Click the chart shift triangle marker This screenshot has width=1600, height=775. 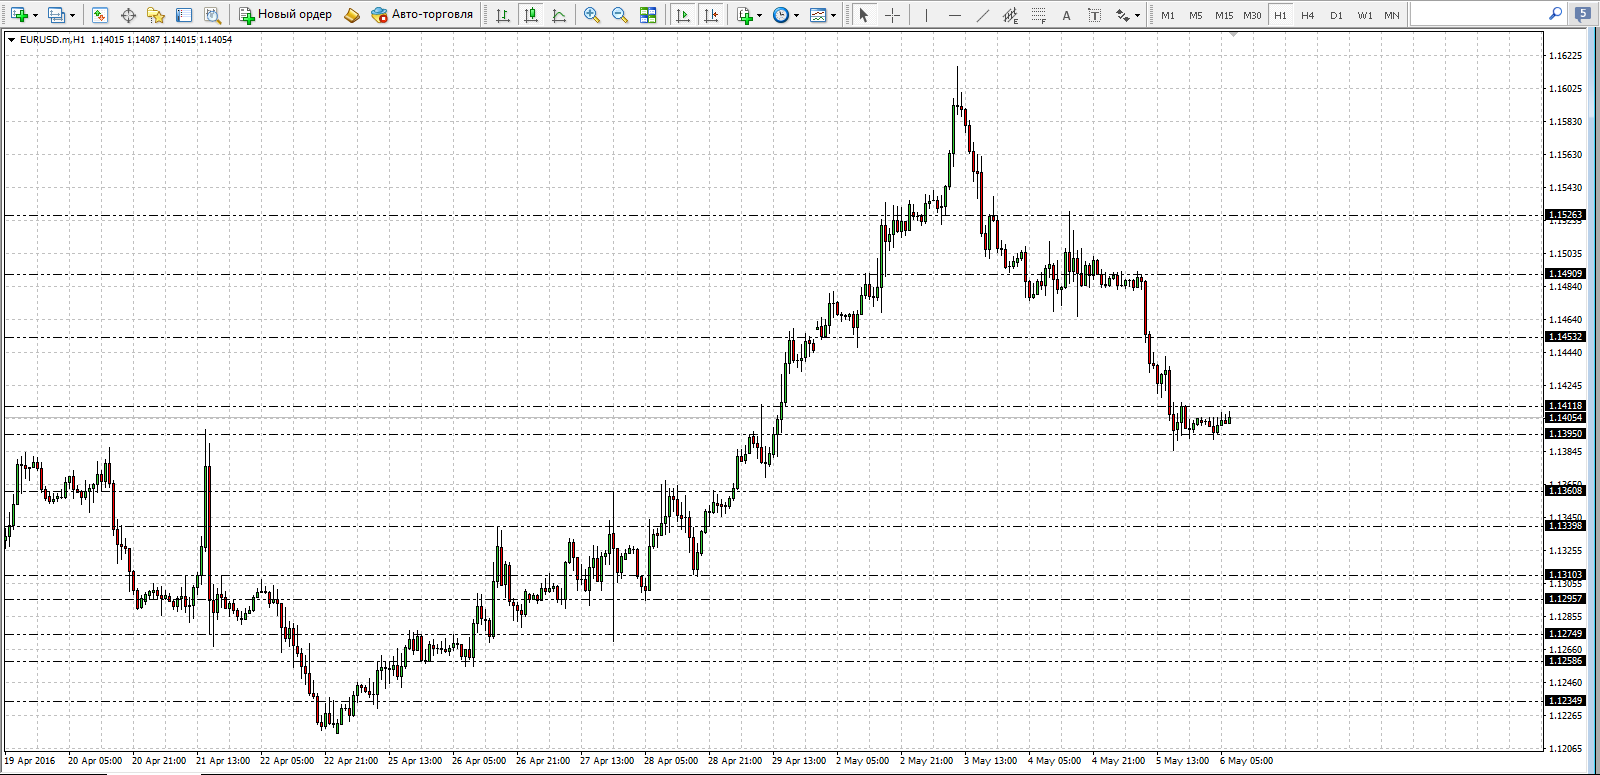pyautogui.click(x=1234, y=35)
